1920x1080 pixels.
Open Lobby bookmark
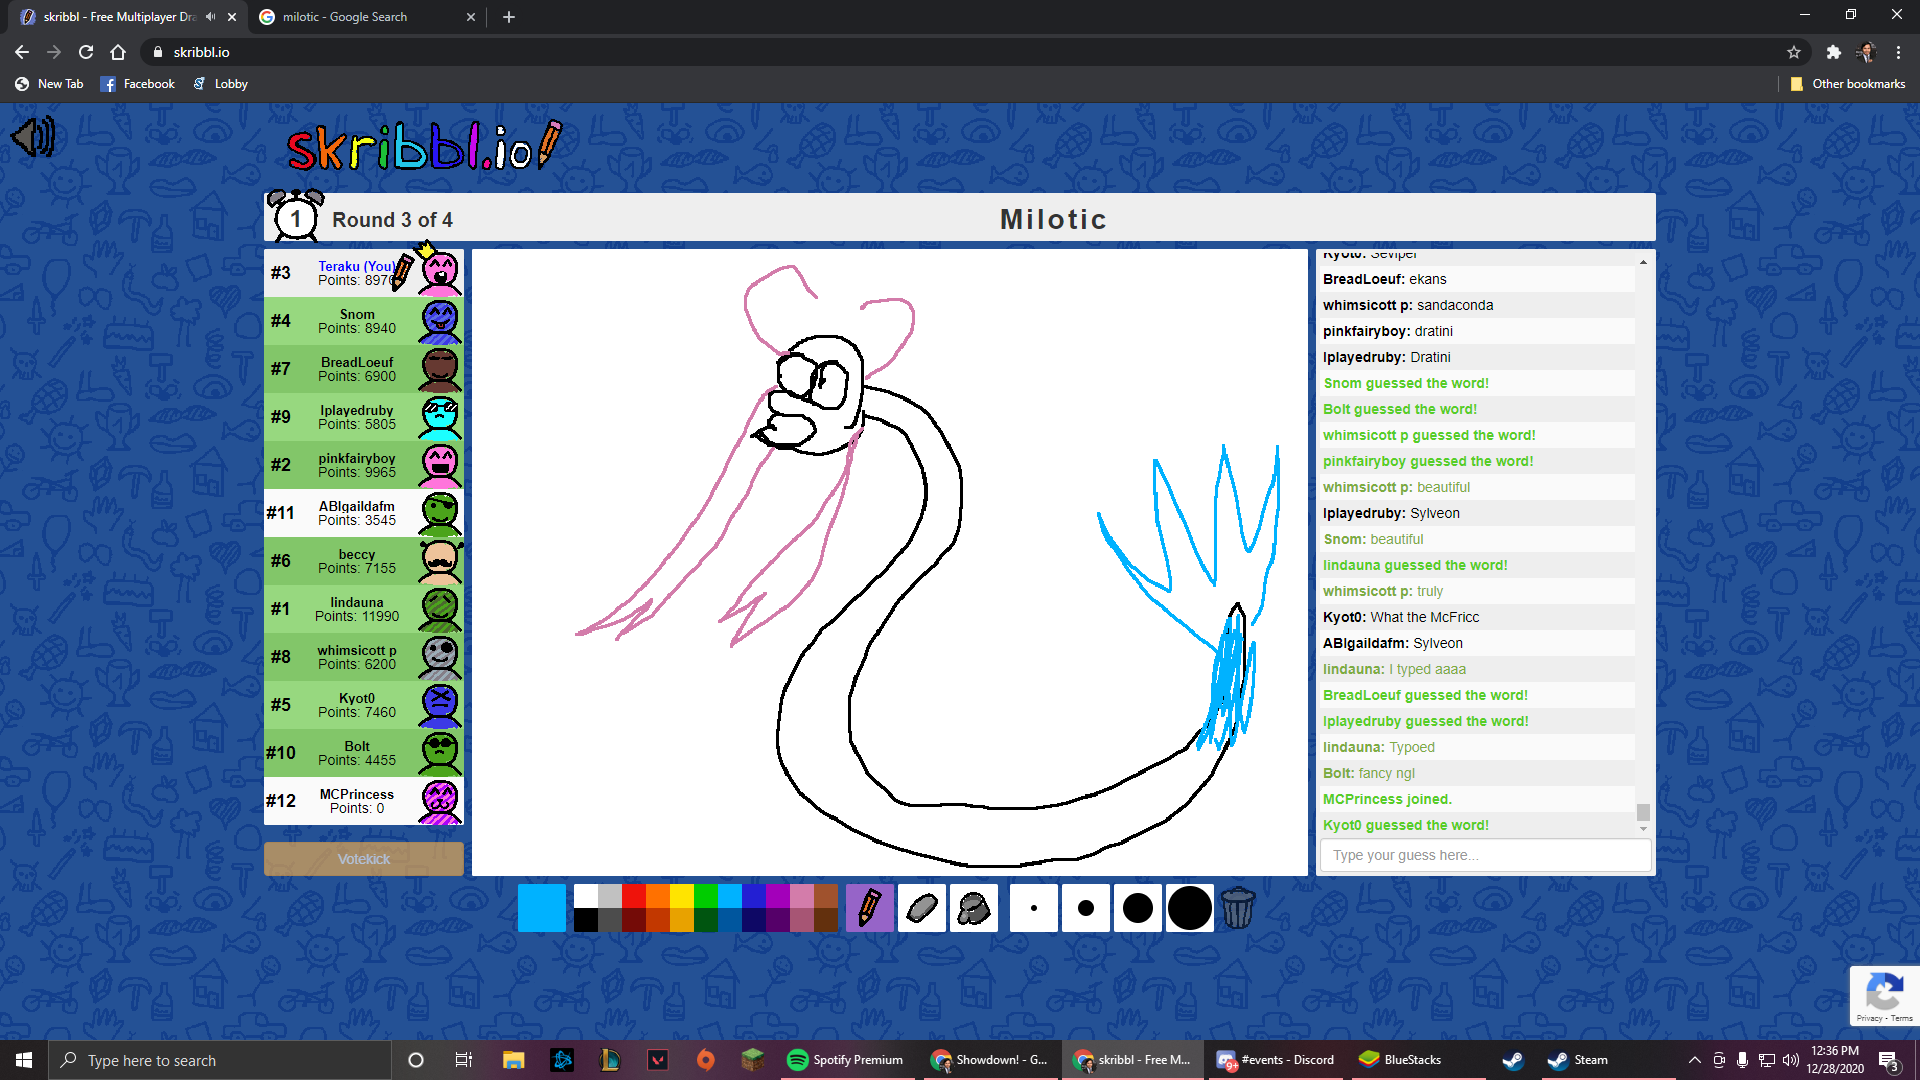pos(220,84)
